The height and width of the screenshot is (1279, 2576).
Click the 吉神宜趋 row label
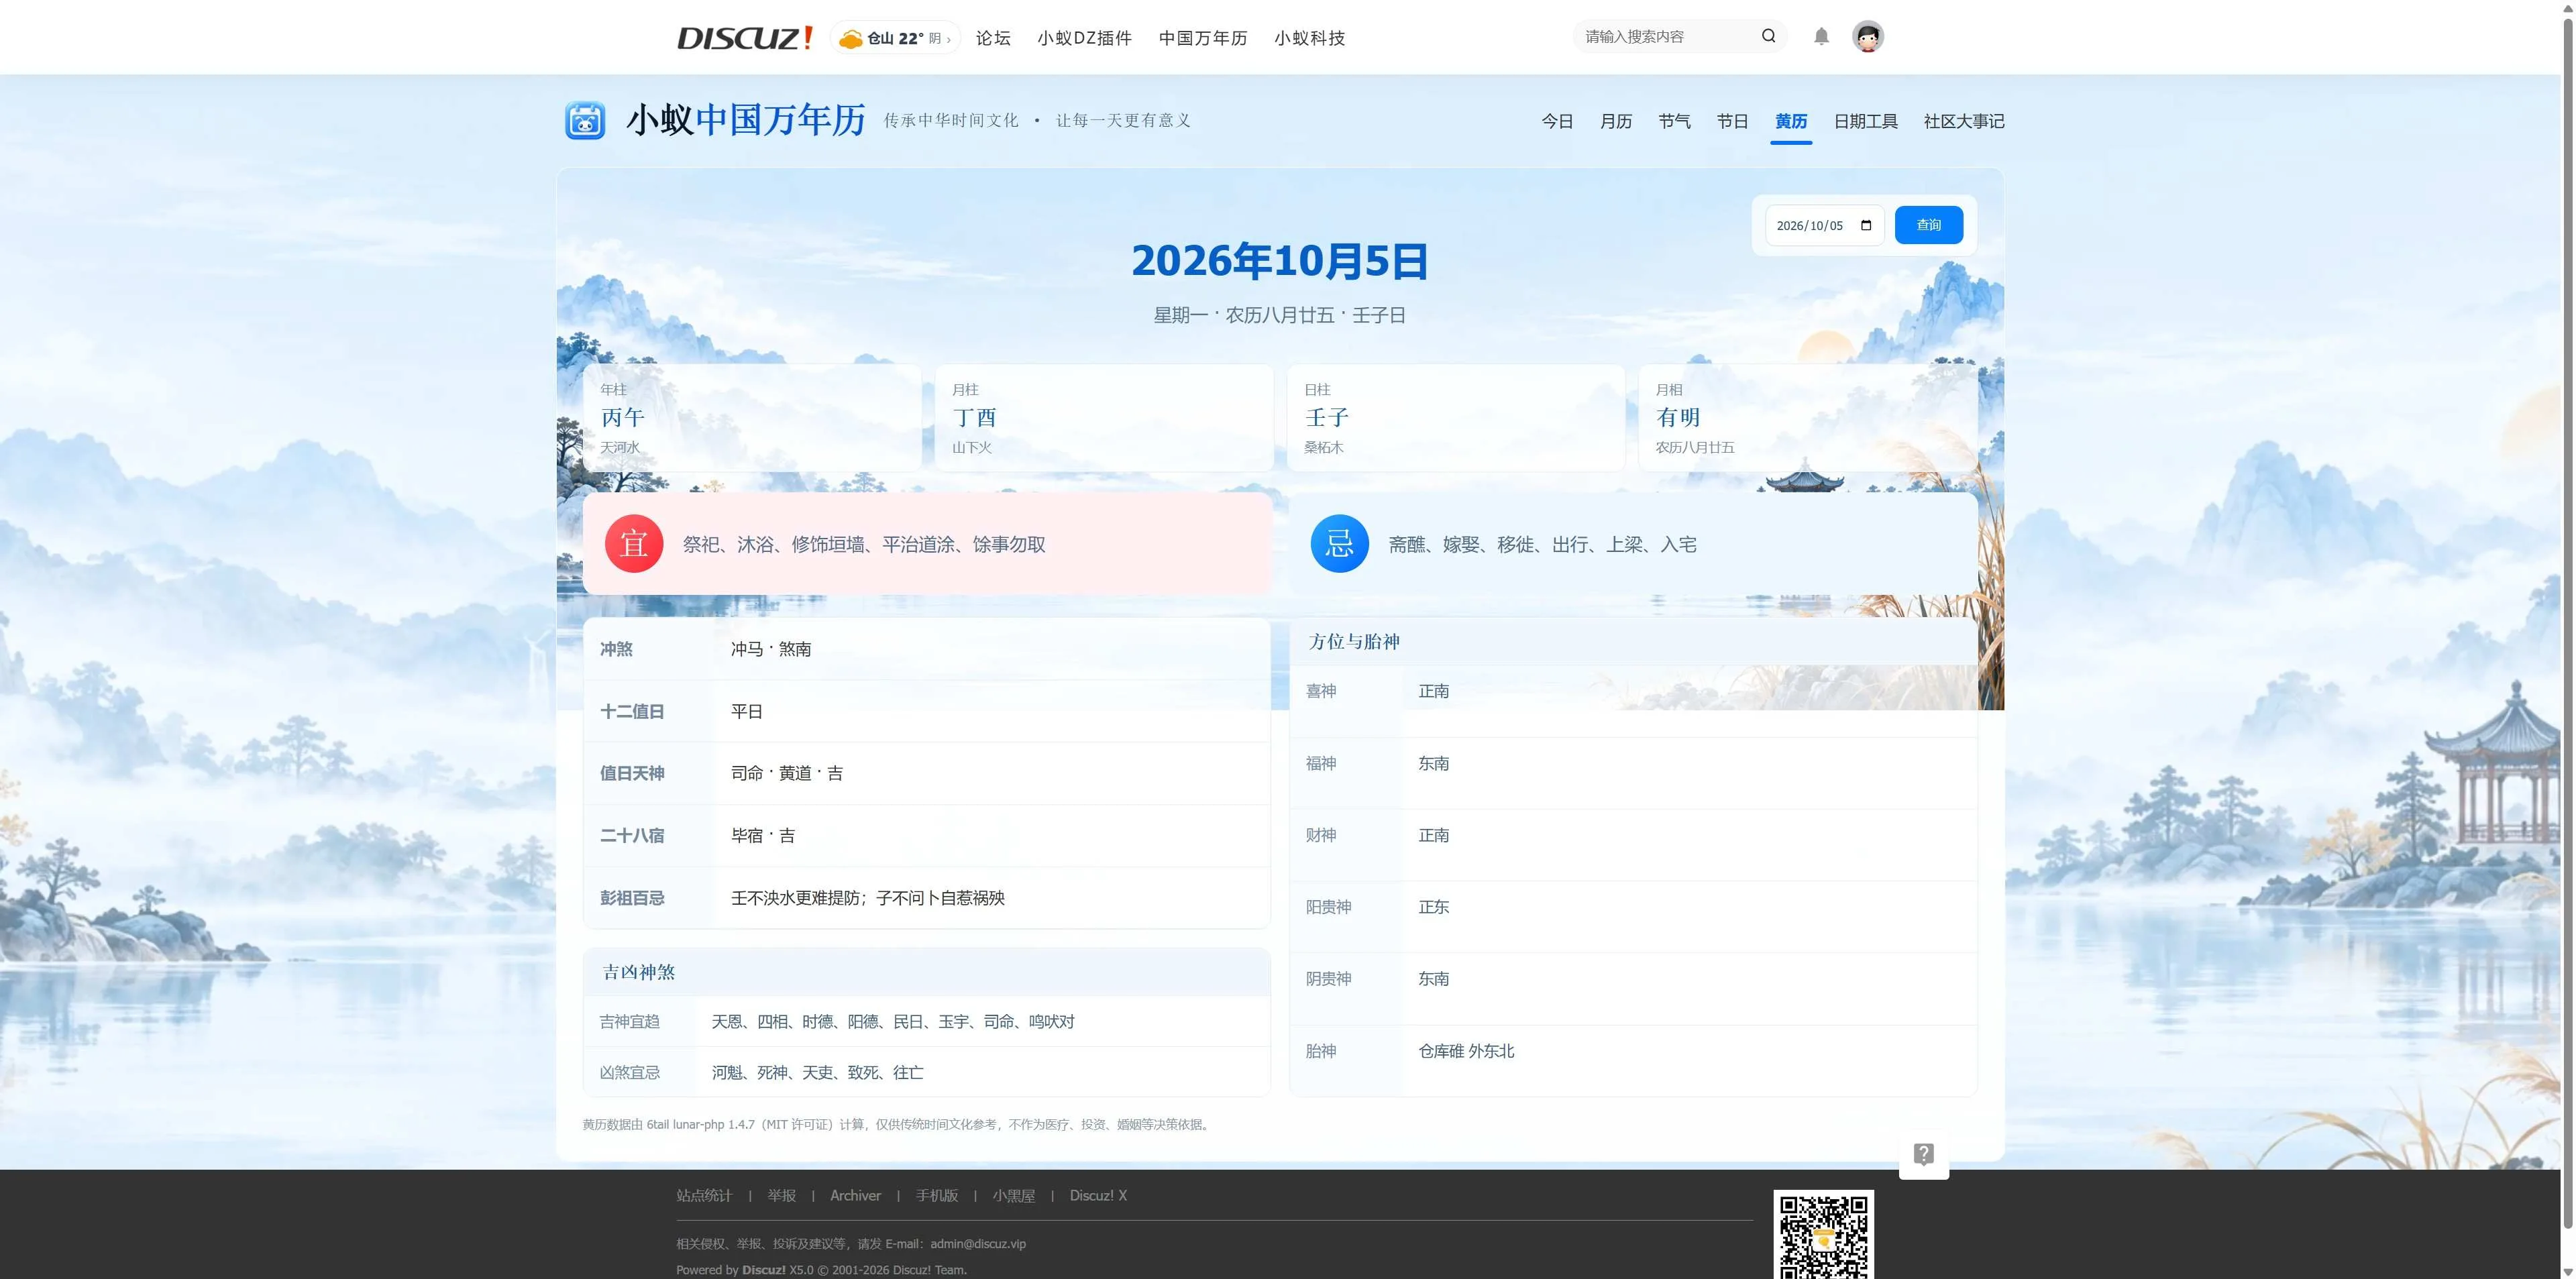point(629,1021)
